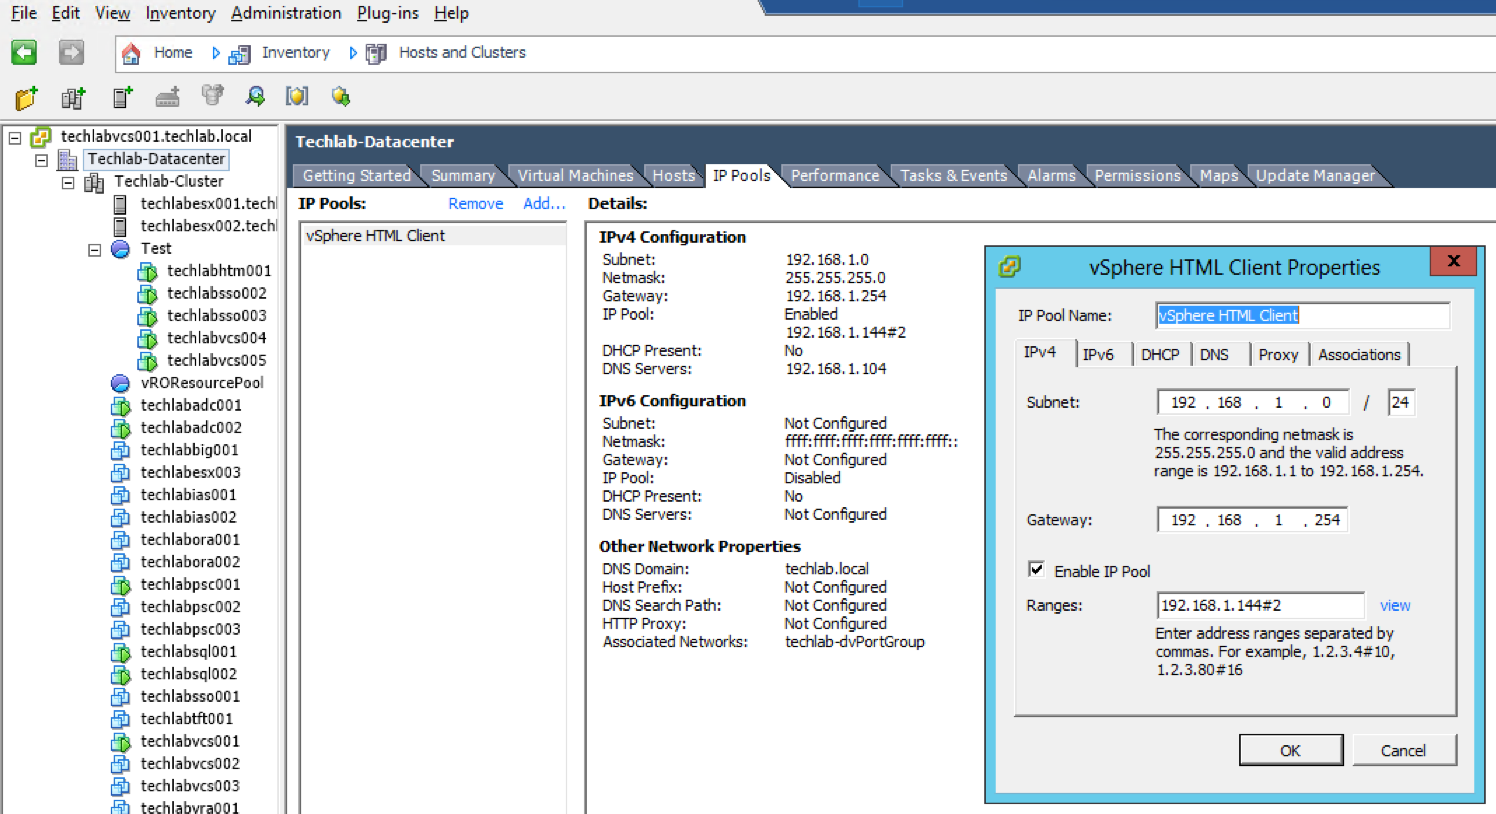
Task: Switch to the Performance tab
Action: [835, 175]
